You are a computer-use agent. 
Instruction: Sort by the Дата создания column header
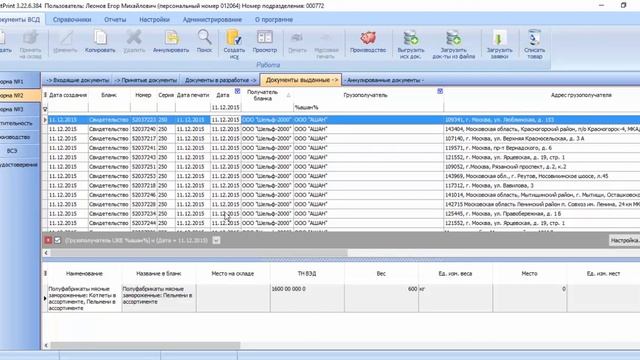(68, 95)
